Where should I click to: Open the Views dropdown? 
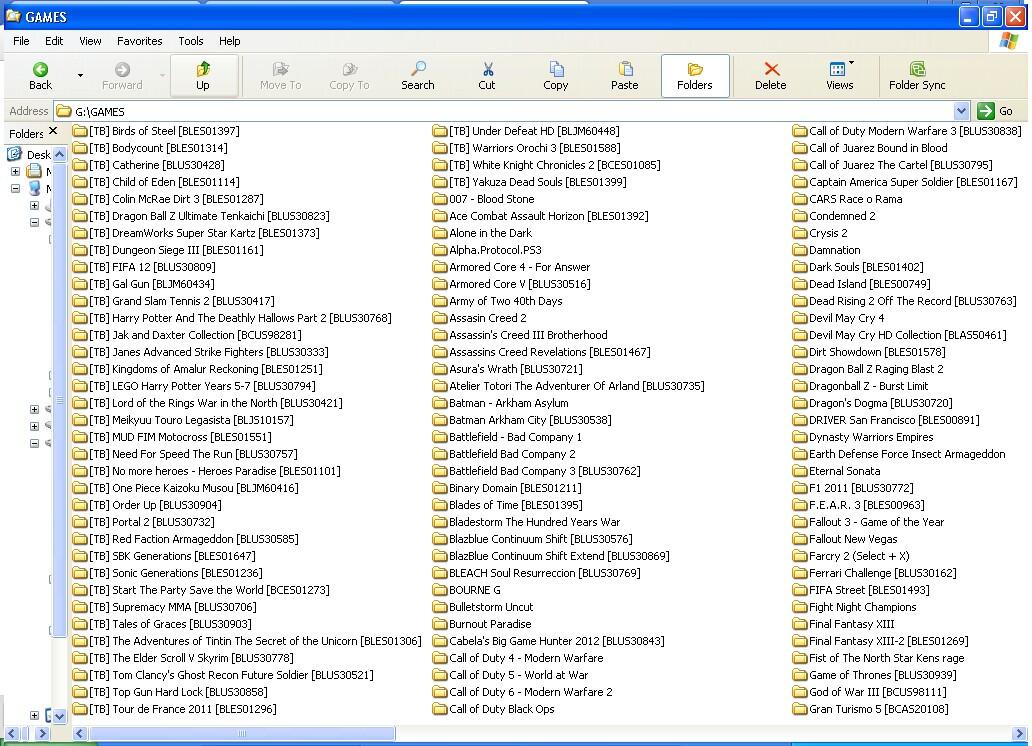pyautogui.click(x=840, y=76)
